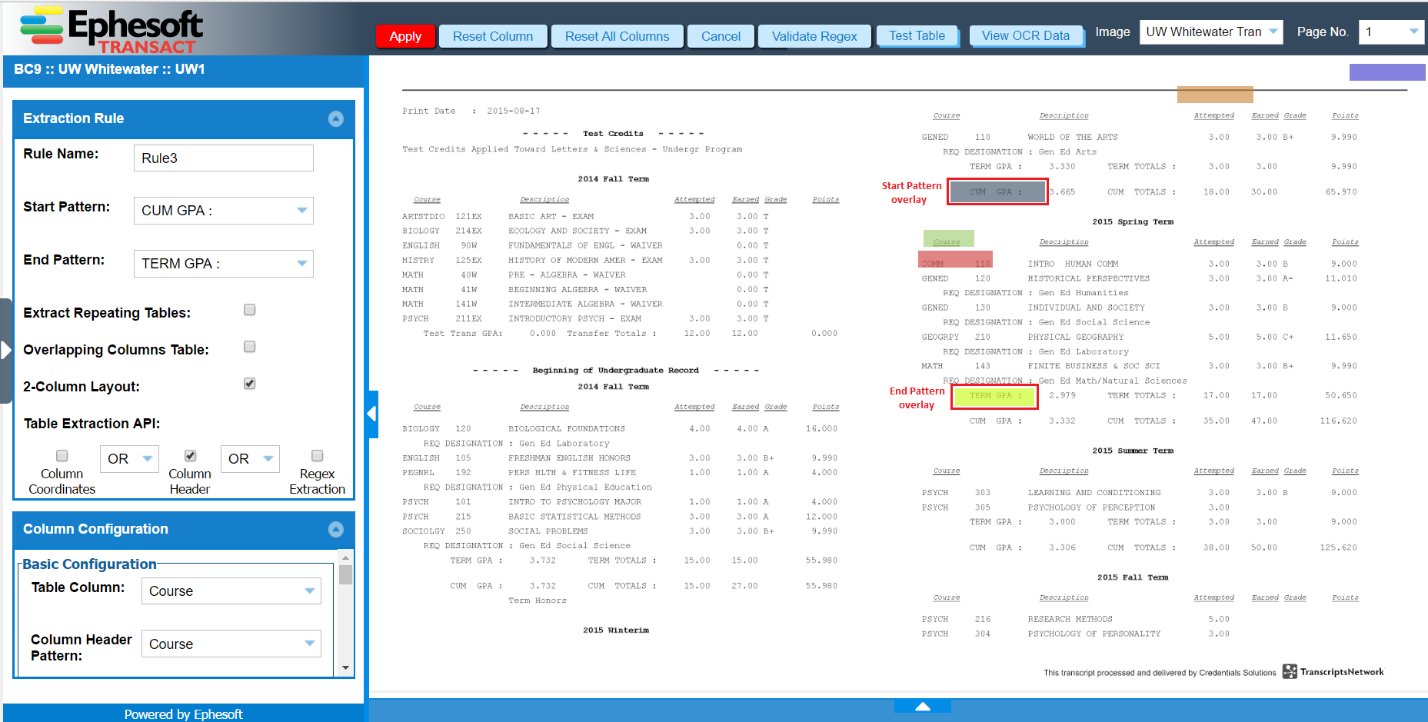1428x722 pixels.
Task: Open the Start Pattern dropdown
Action: coord(302,211)
